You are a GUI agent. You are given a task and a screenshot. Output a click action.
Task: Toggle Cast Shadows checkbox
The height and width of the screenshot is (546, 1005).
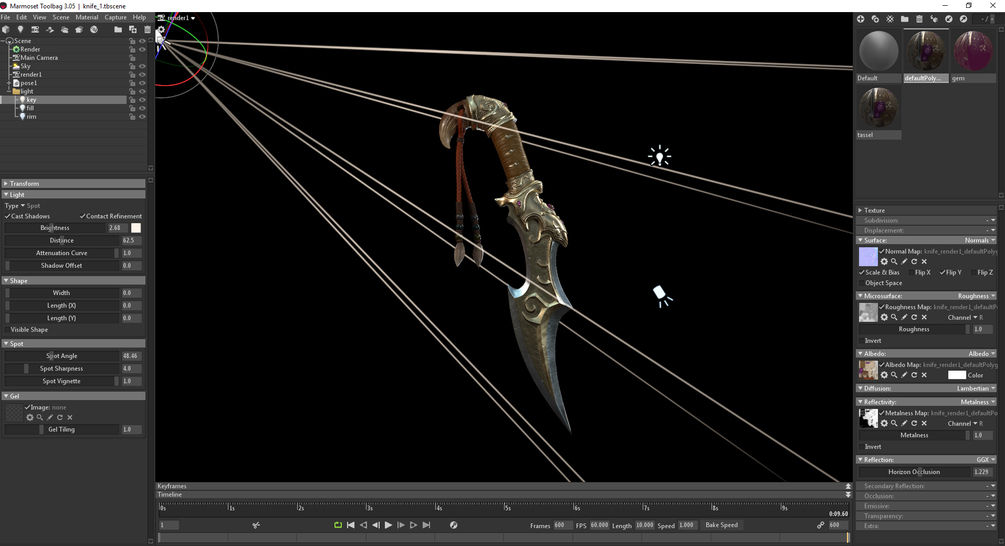8,216
